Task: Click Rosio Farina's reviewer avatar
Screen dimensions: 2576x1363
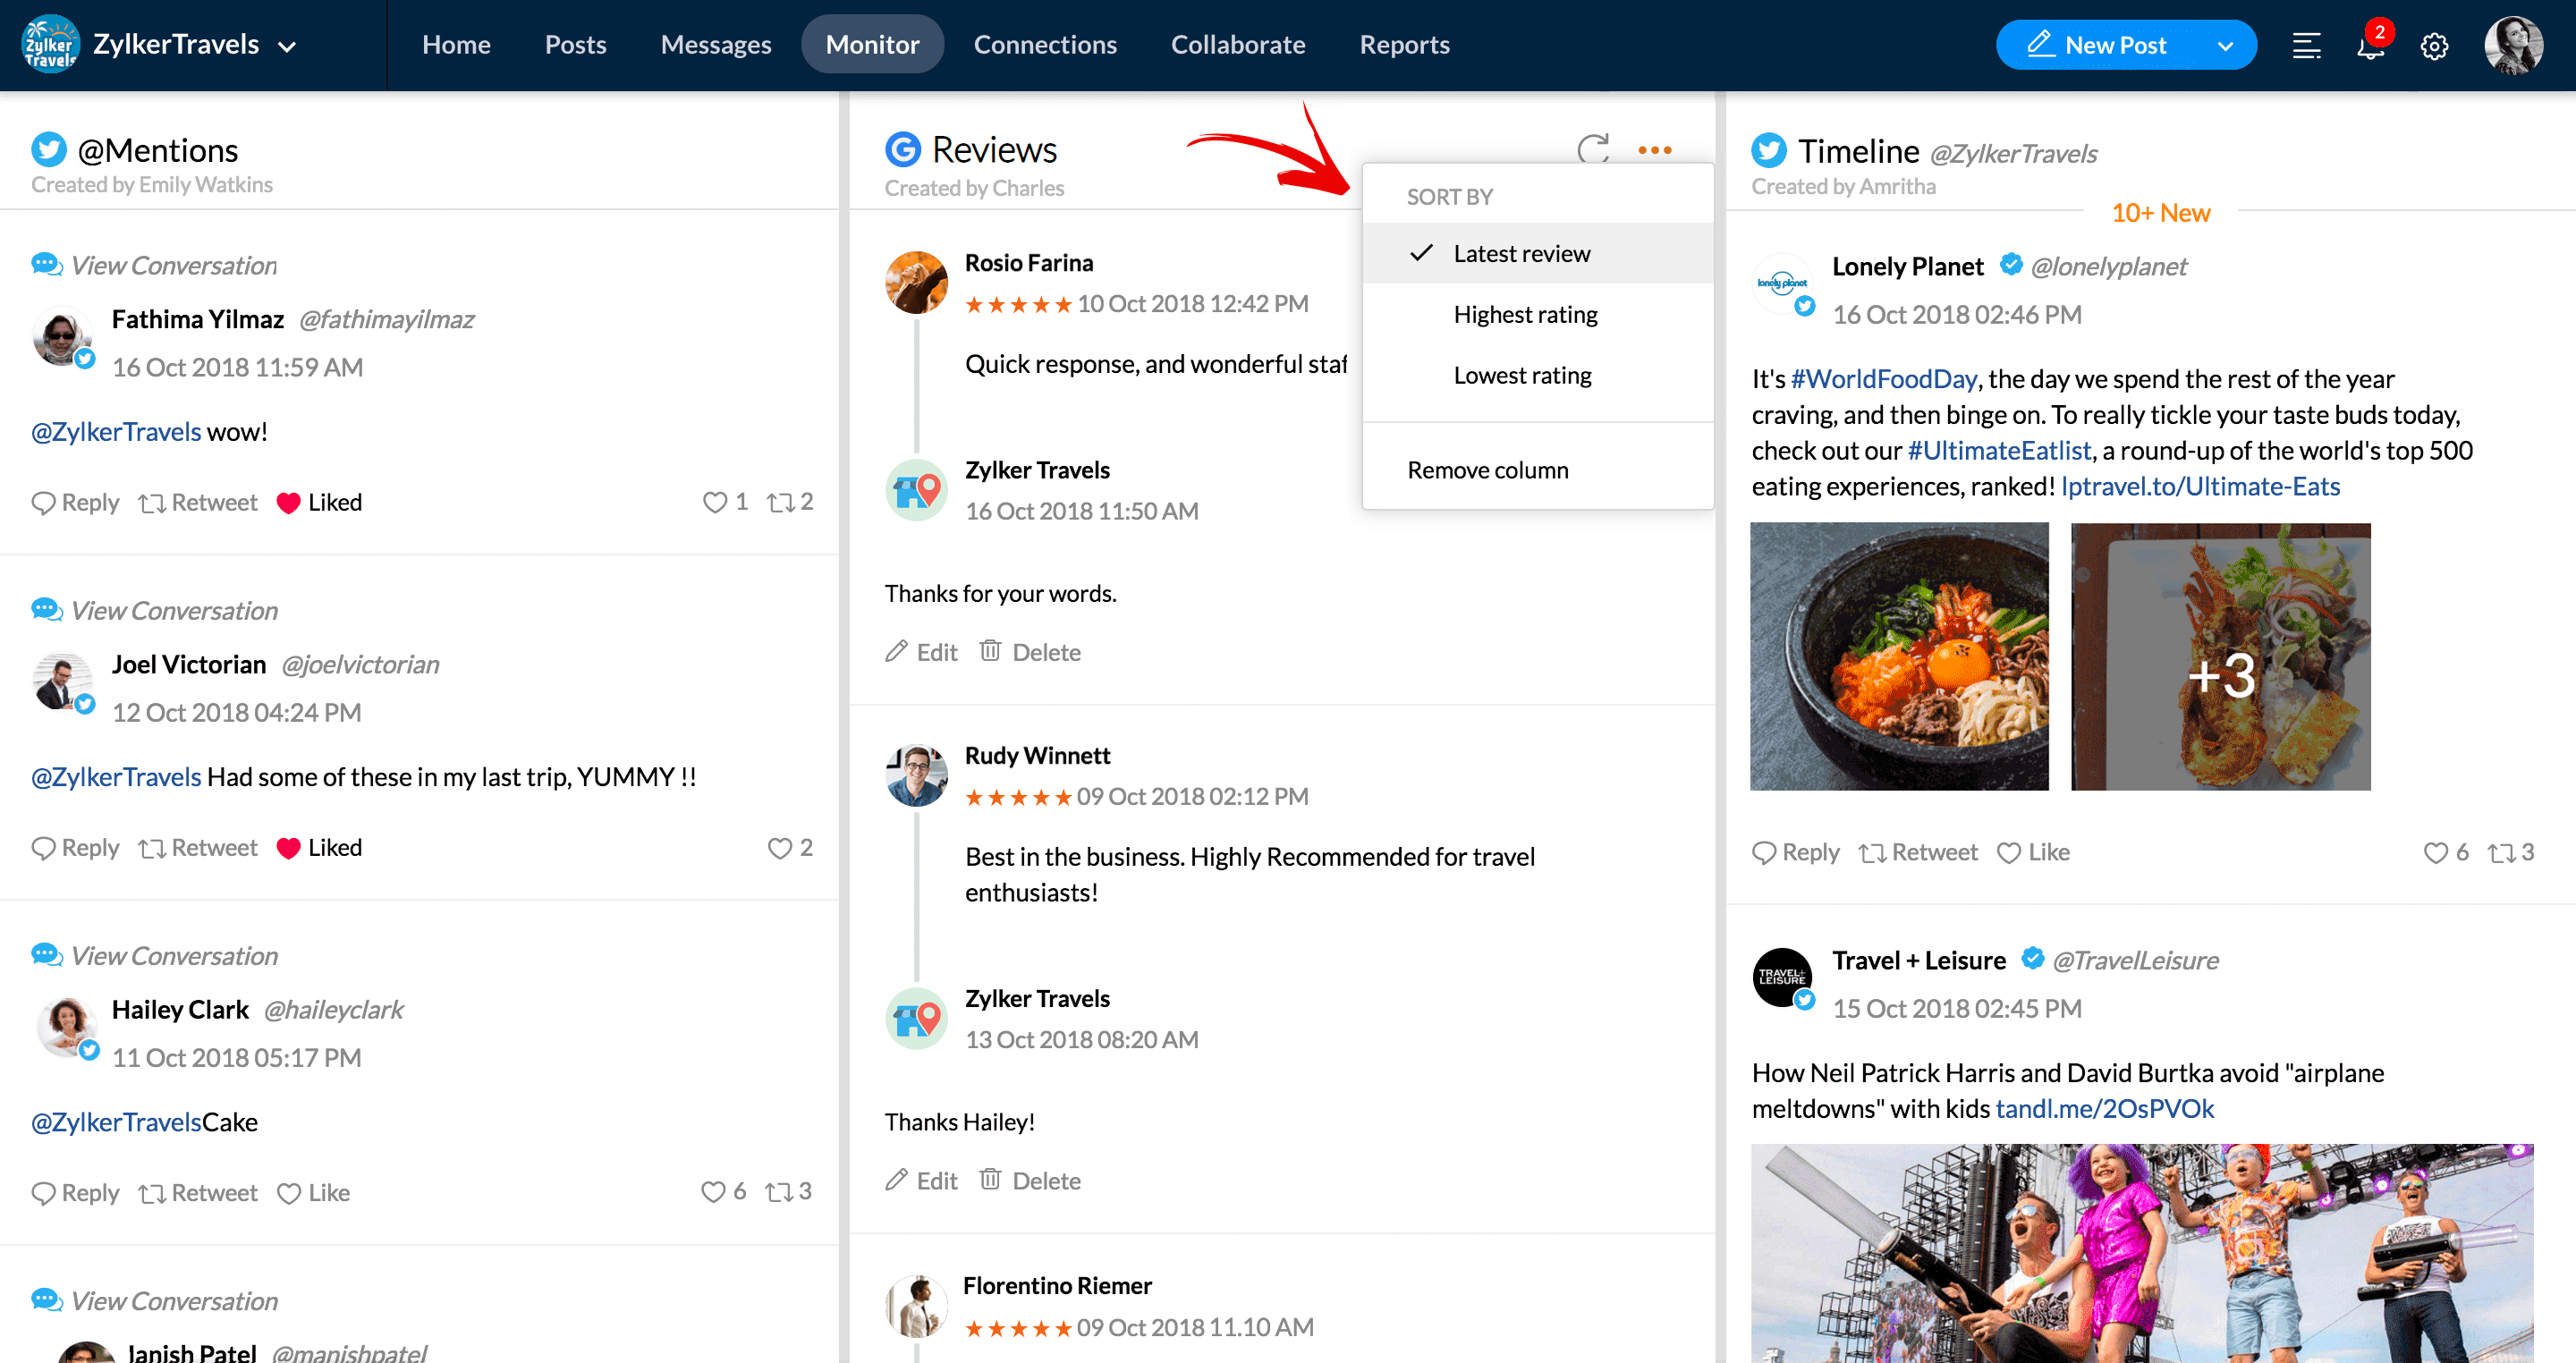Action: point(916,282)
